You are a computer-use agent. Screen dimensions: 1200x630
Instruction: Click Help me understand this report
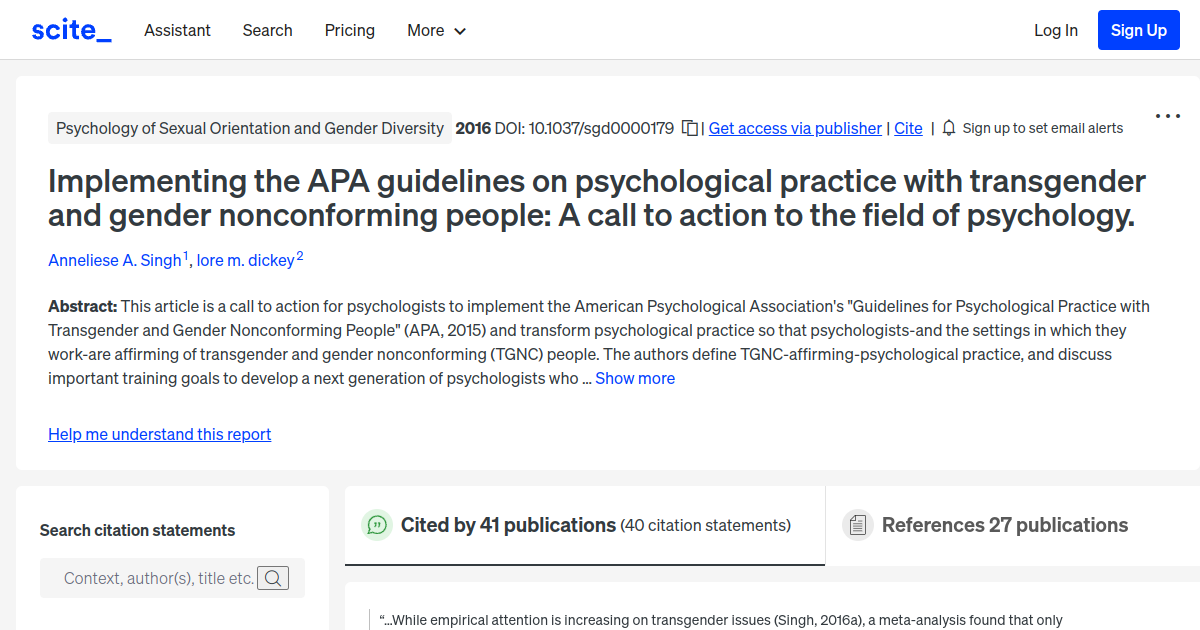159,434
